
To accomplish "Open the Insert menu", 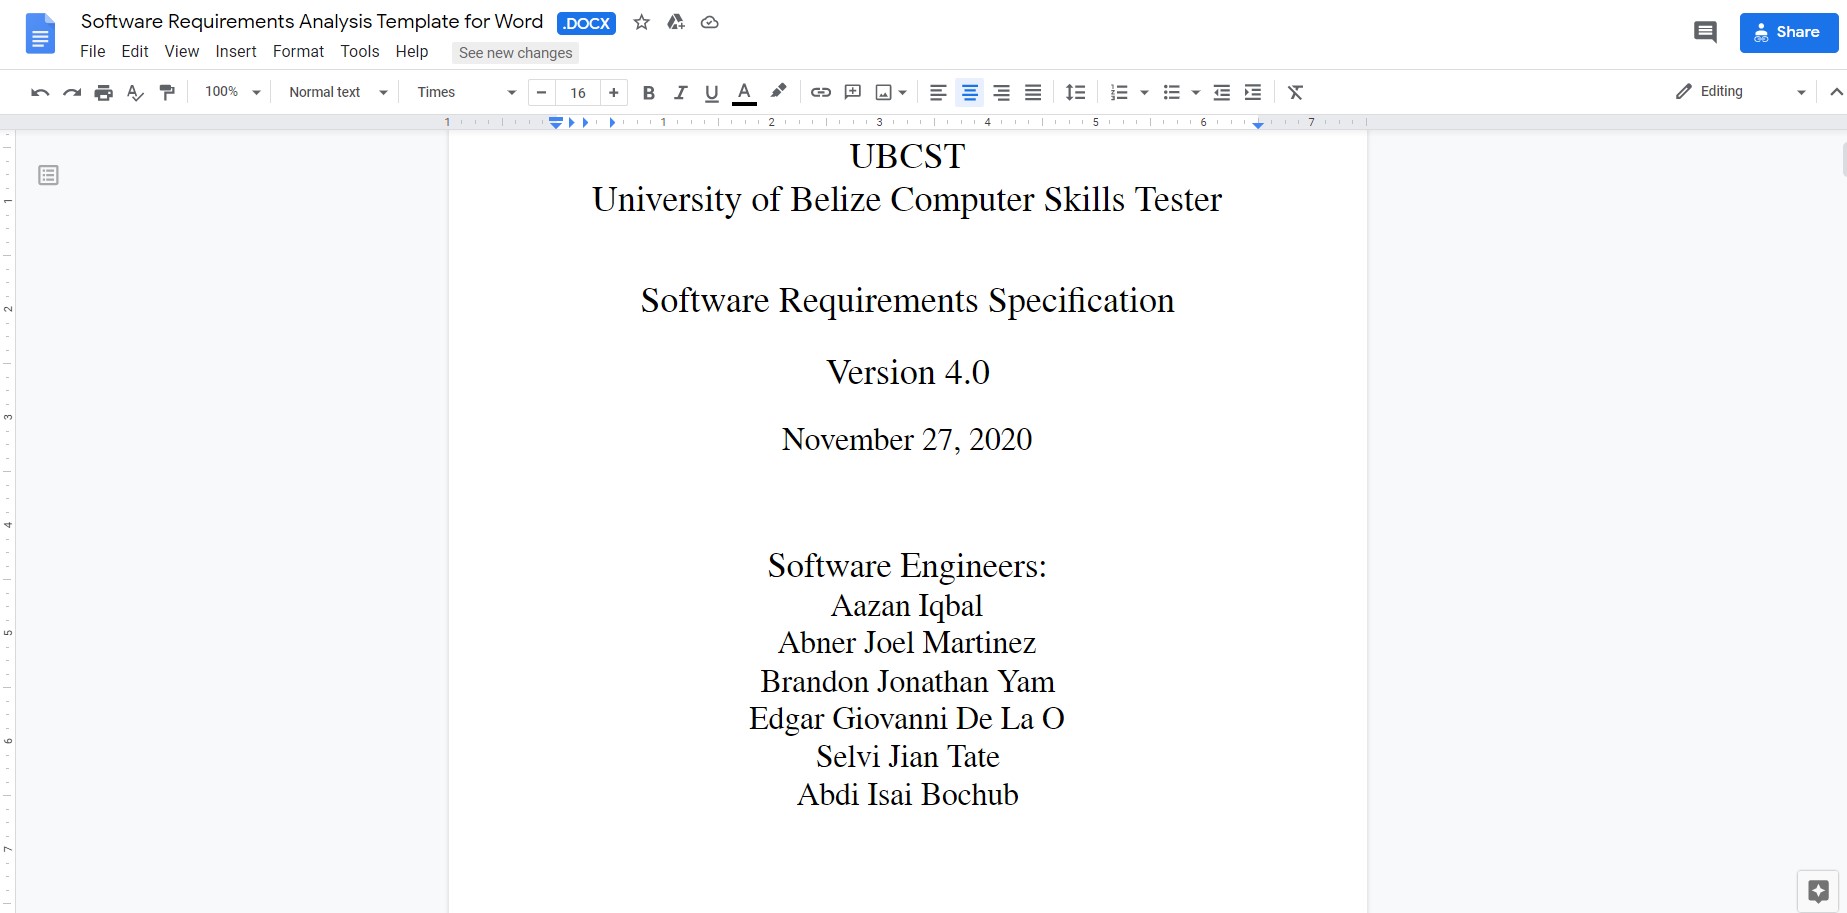I will (235, 51).
